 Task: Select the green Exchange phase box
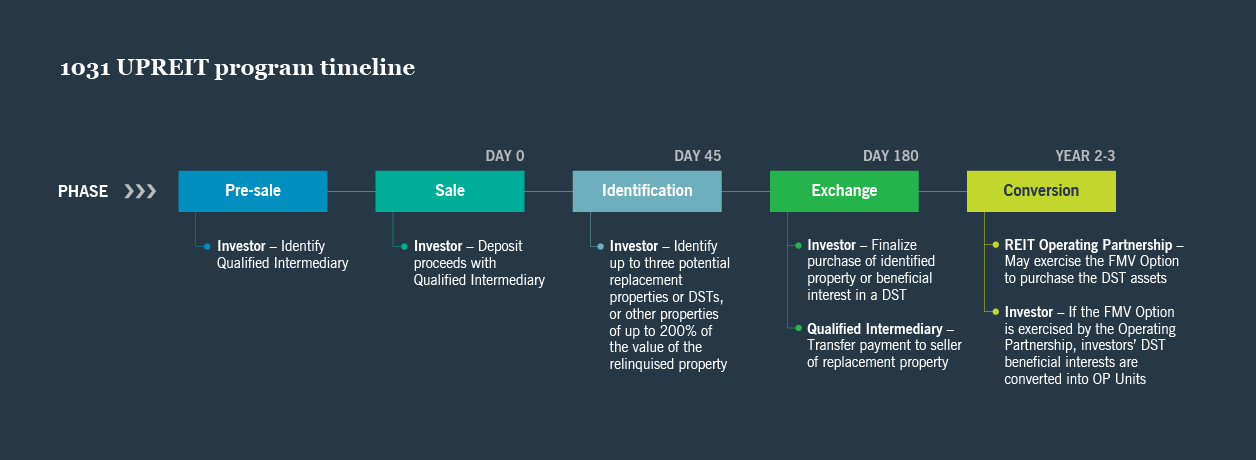coord(844,191)
